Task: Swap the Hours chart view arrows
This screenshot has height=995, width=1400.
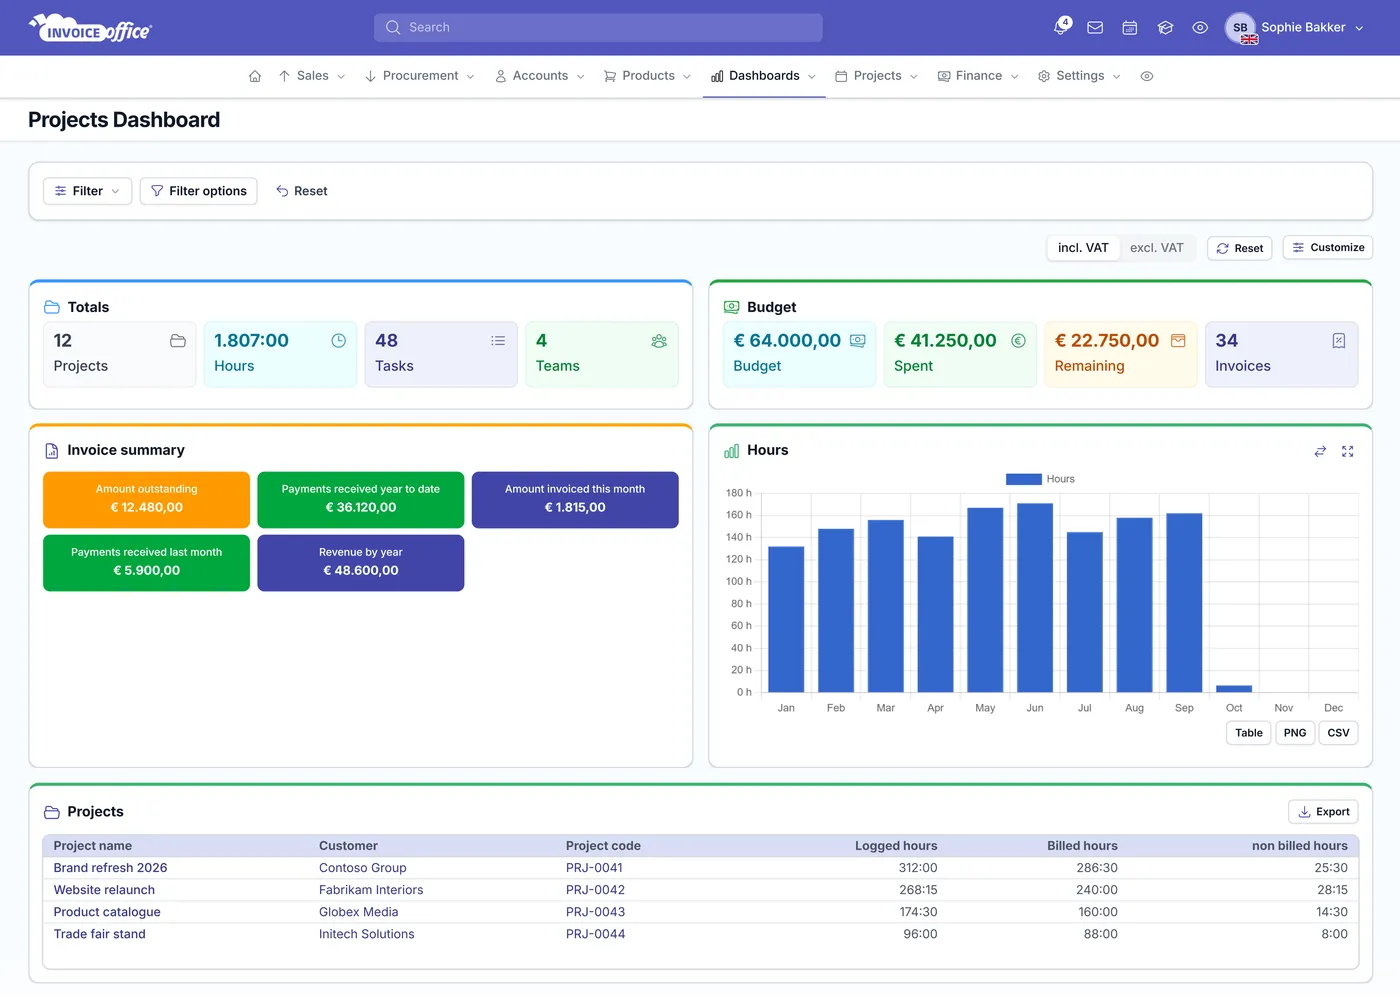Action: 1320,451
